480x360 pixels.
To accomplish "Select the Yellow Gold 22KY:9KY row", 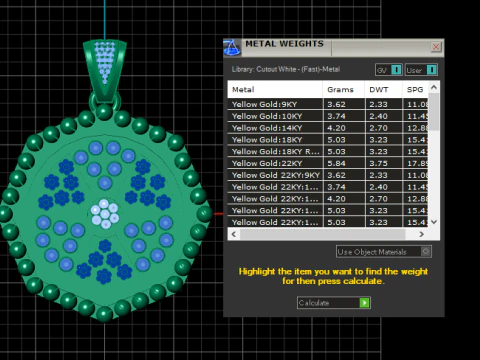I will 328,175.
